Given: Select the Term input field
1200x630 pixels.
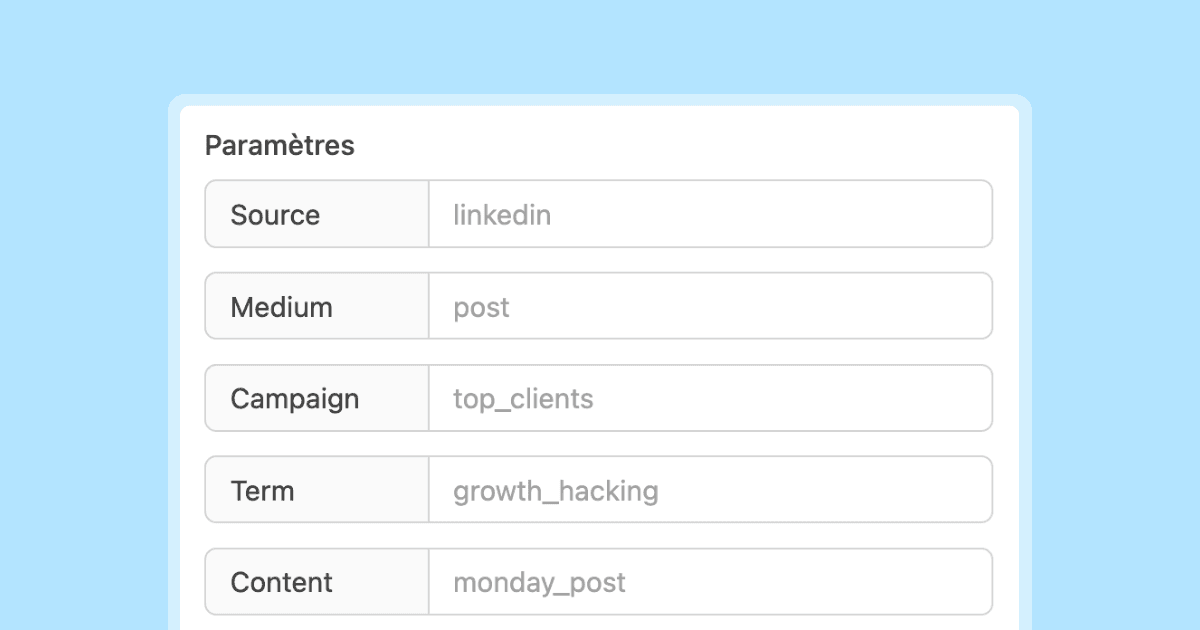Looking at the screenshot, I should tap(710, 490).
